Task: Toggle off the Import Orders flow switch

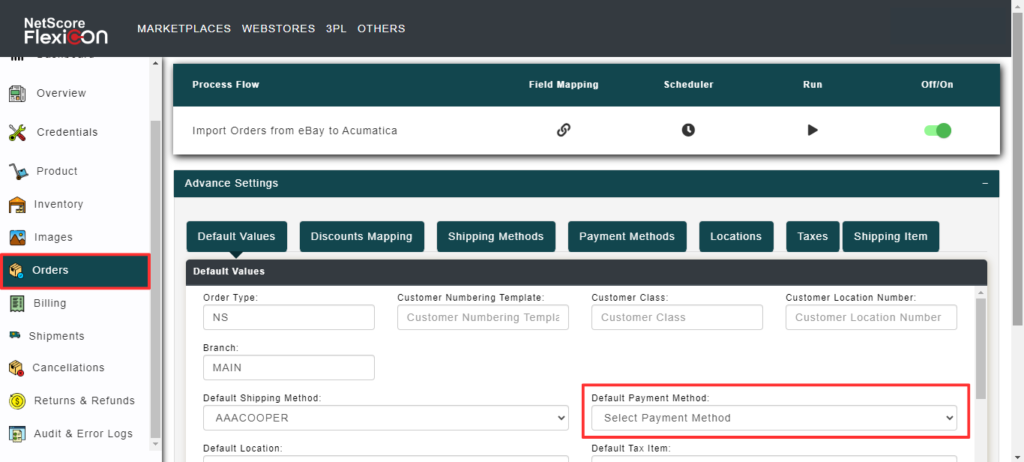Action: coord(937,130)
